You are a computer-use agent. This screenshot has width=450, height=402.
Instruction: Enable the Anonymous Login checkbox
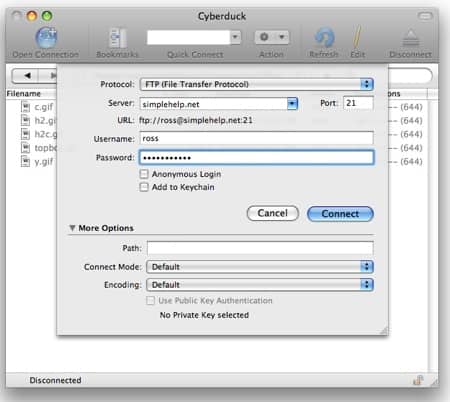pos(144,174)
